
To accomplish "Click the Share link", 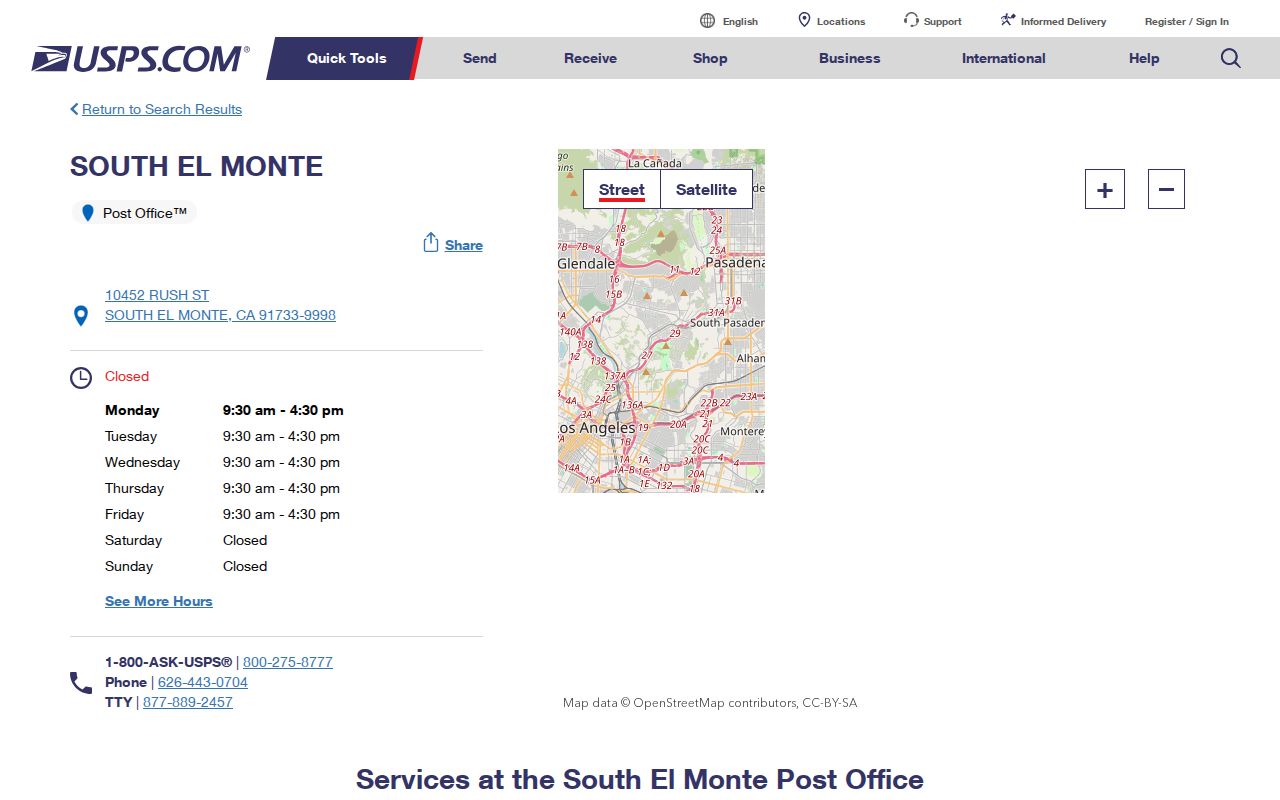I will pyautogui.click(x=464, y=245).
